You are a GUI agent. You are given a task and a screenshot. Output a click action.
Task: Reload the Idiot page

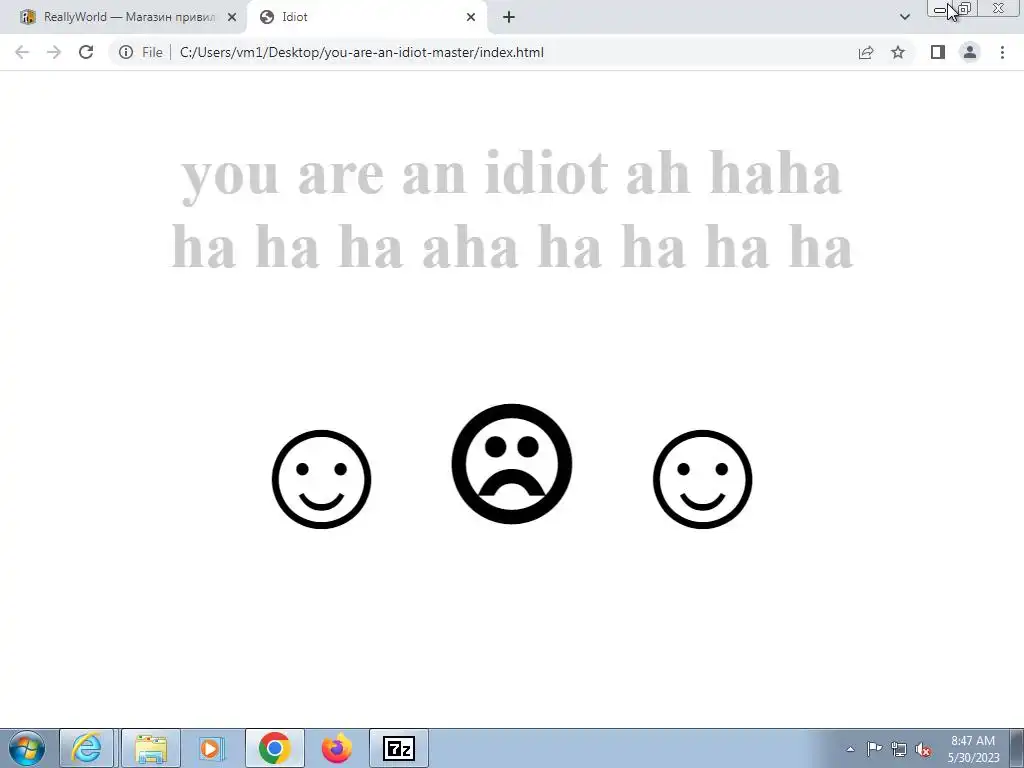point(86,52)
